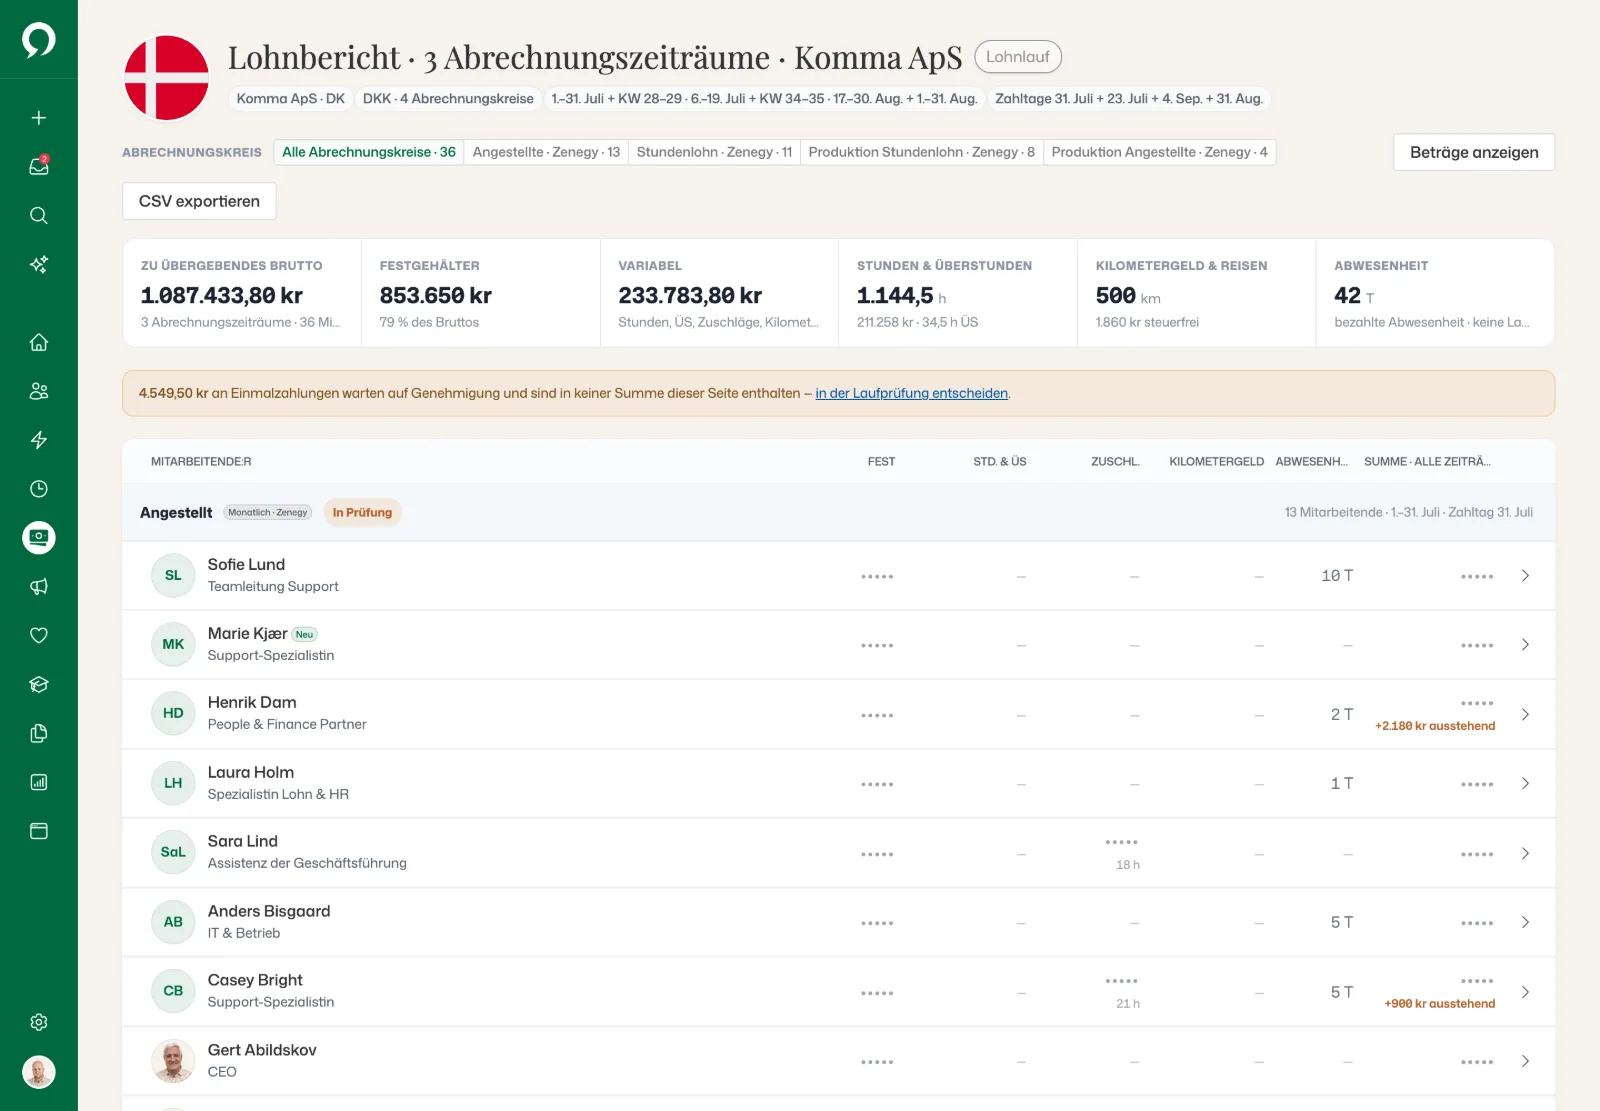1600x1111 pixels.
Task: Toggle the Beträge anzeigen button
Action: coord(1474,152)
